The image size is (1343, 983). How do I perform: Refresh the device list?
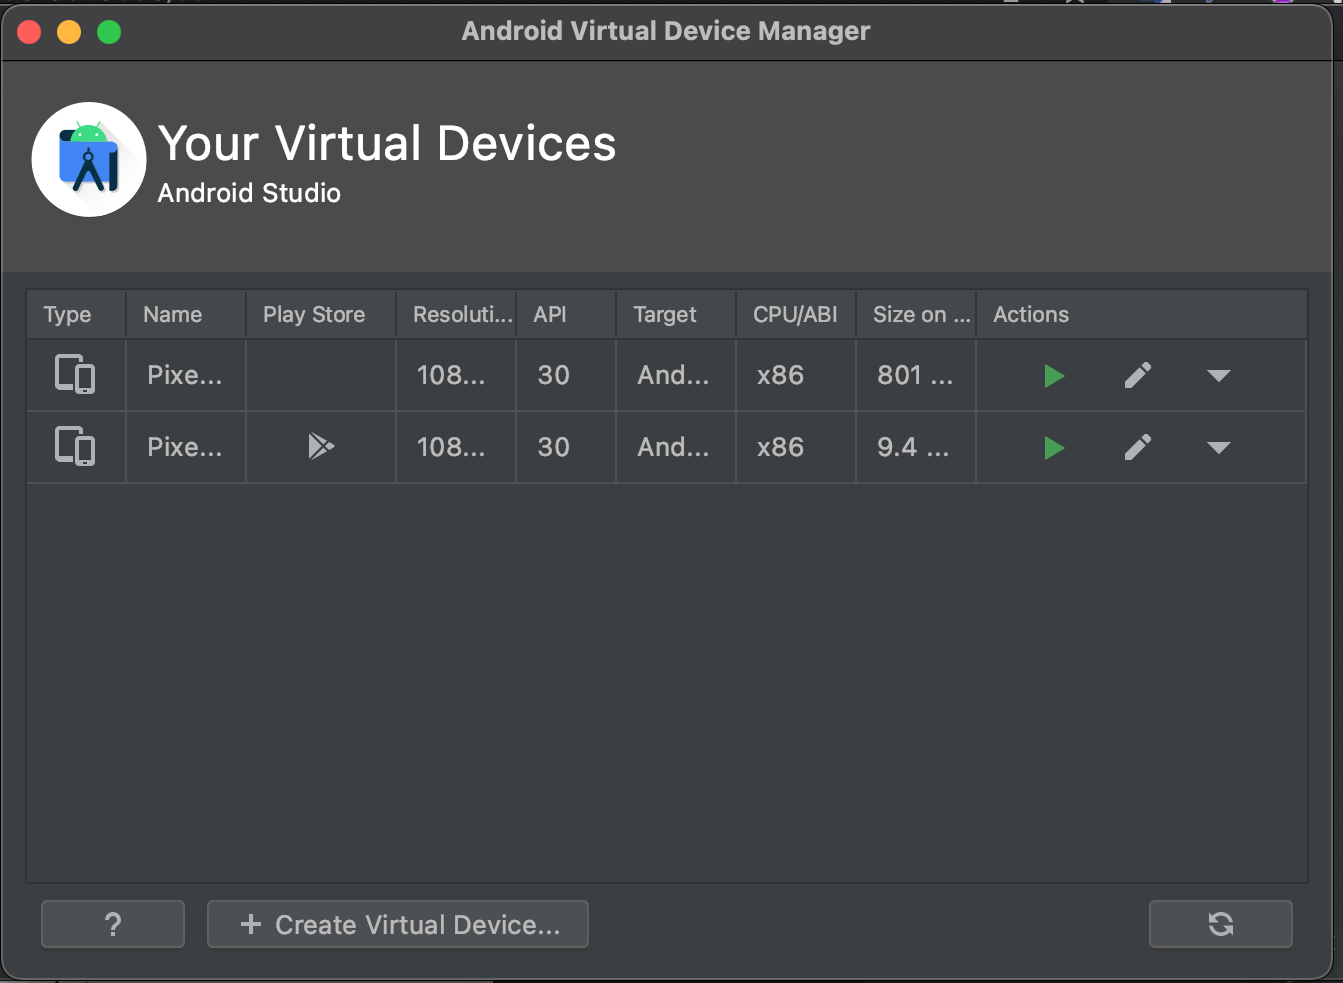1221,924
